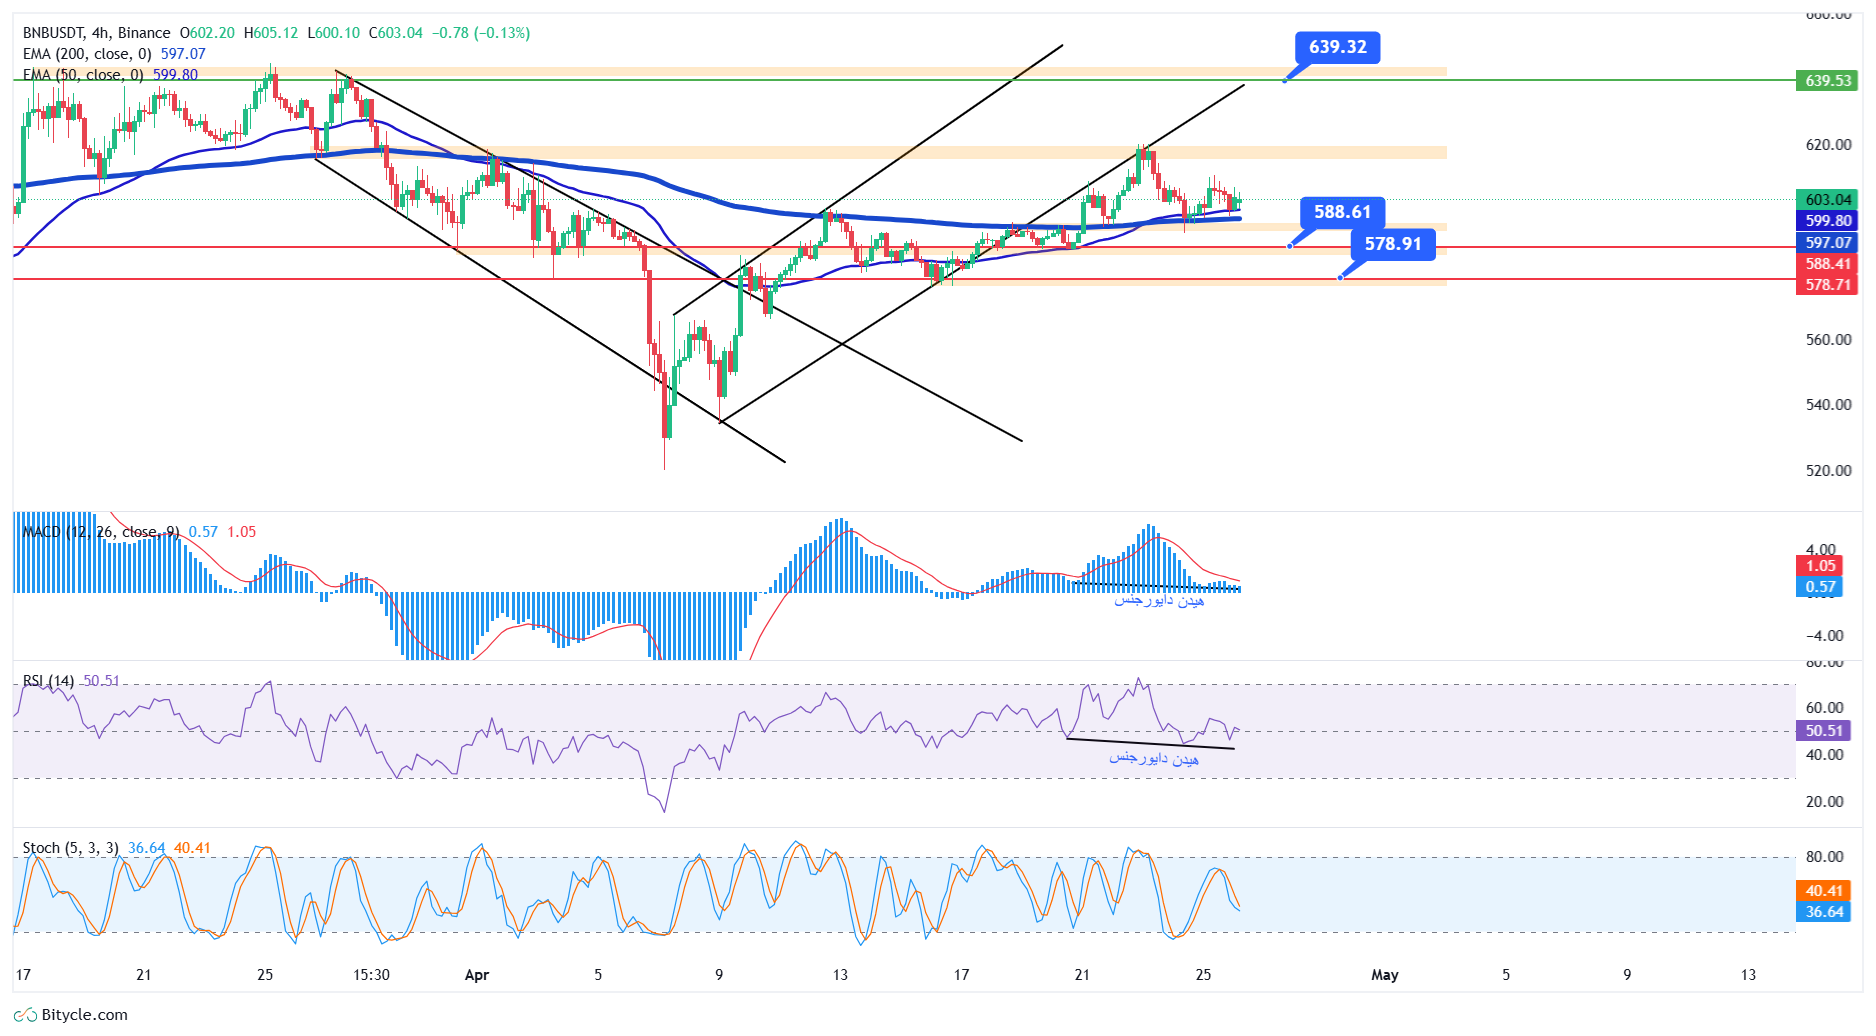Image resolution: width=1876 pixels, height=1036 pixels.
Task: Click the 540.00 price scale label
Action: [x=1828, y=405]
